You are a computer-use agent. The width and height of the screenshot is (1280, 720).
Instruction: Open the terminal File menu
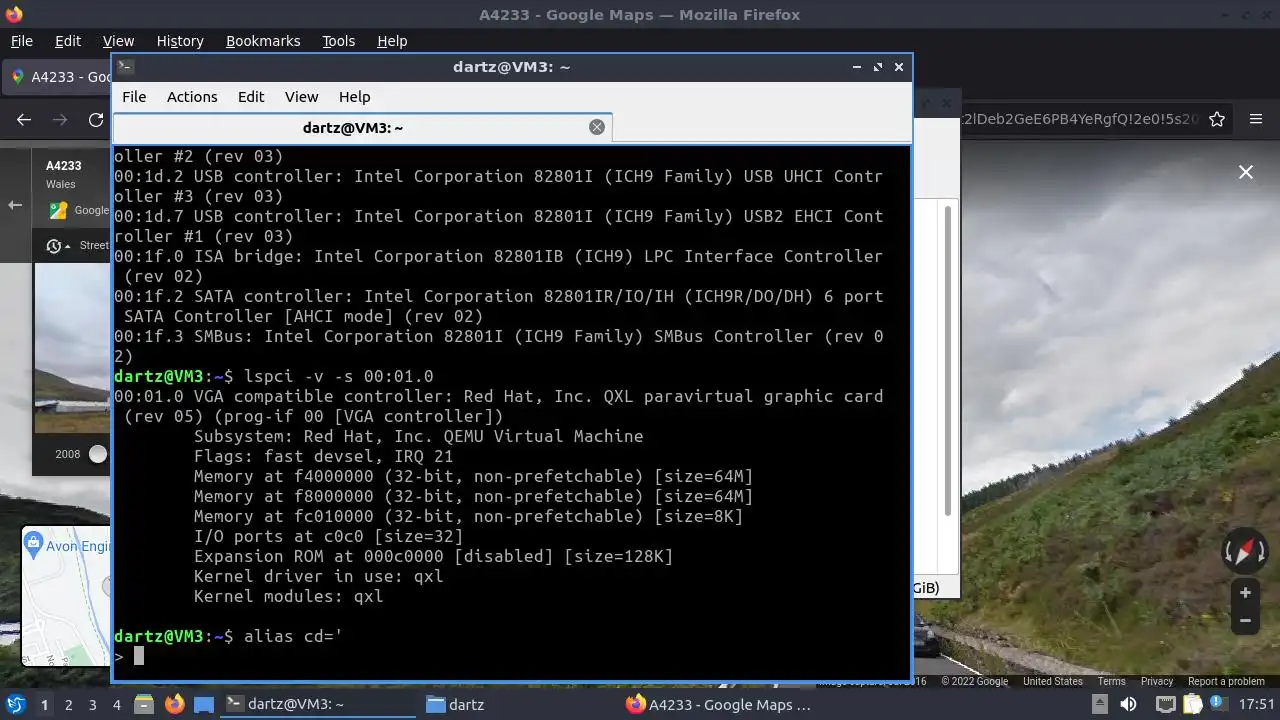pyautogui.click(x=134, y=97)
